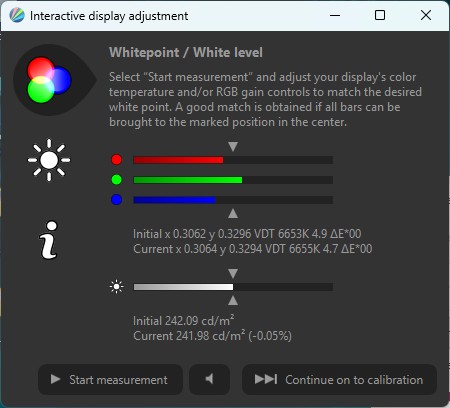This screenshot has width=450, height=408.
Task: Click Continue on to calibration button
Action: pyautogui.click(x=339, y=379)
